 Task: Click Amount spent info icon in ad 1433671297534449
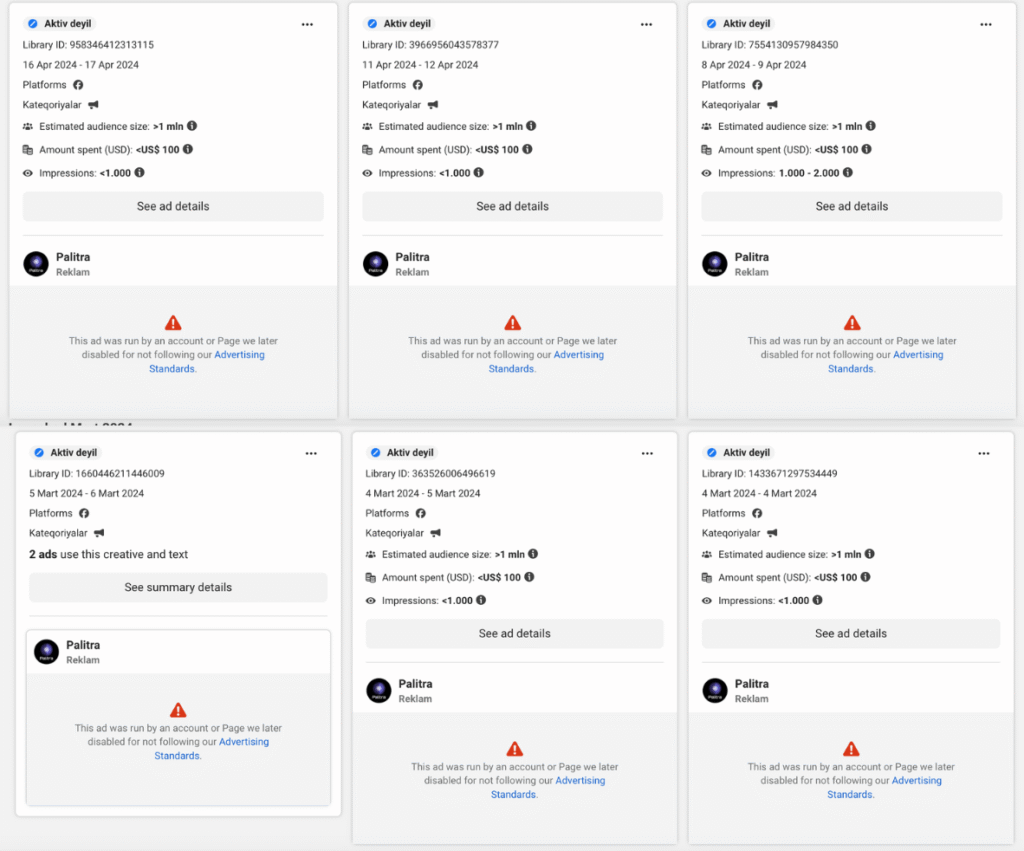pyautogui.click(x=866, y=577)
